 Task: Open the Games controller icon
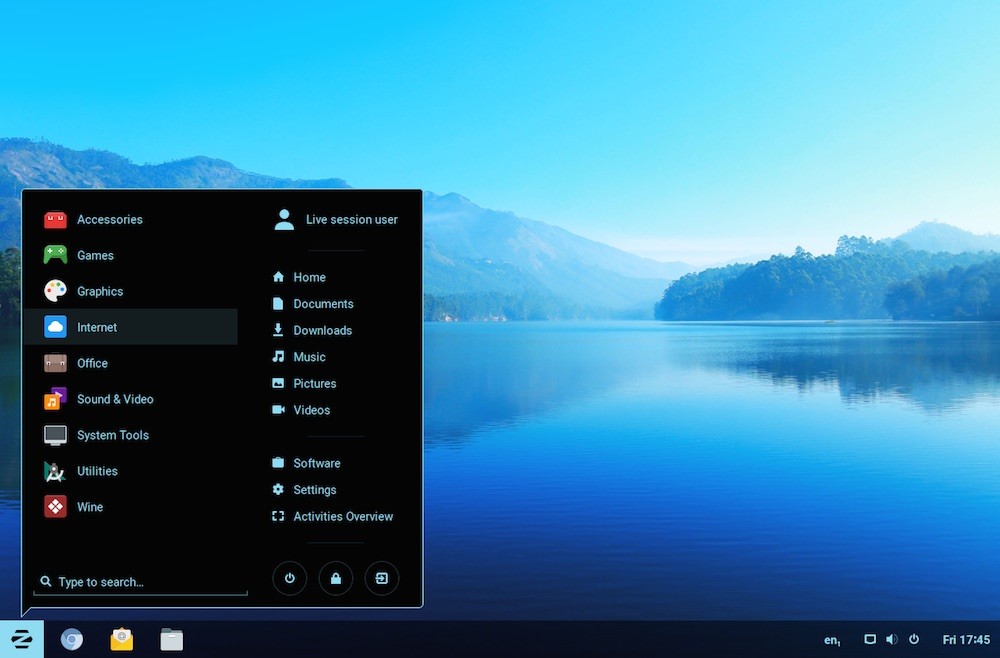coord(53,255)
